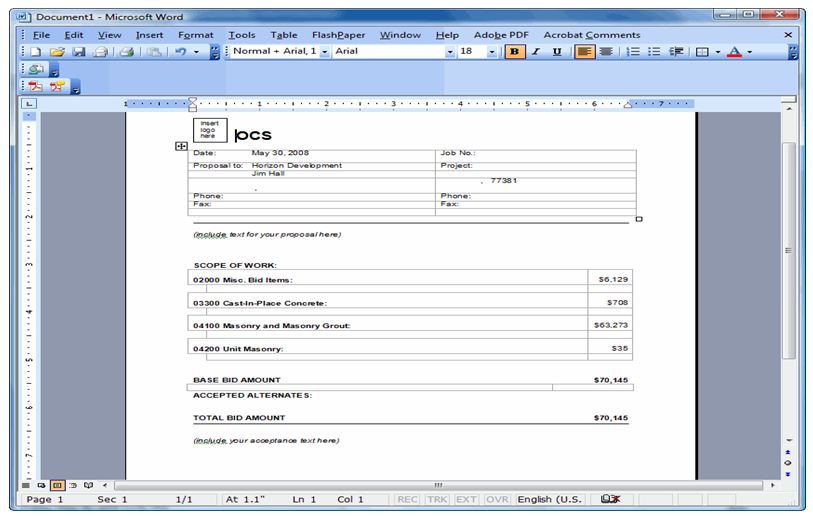The height and width of the screenshot is (516, 813).
Task: Click the 'Insert logo here' placeholder box
Action: point(209,129)
